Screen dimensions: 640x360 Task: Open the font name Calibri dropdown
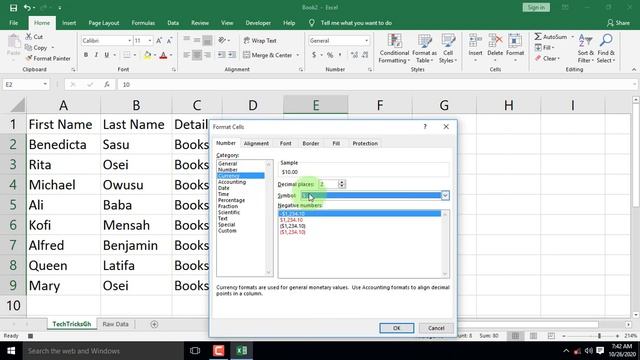click(x=129, y=40)
